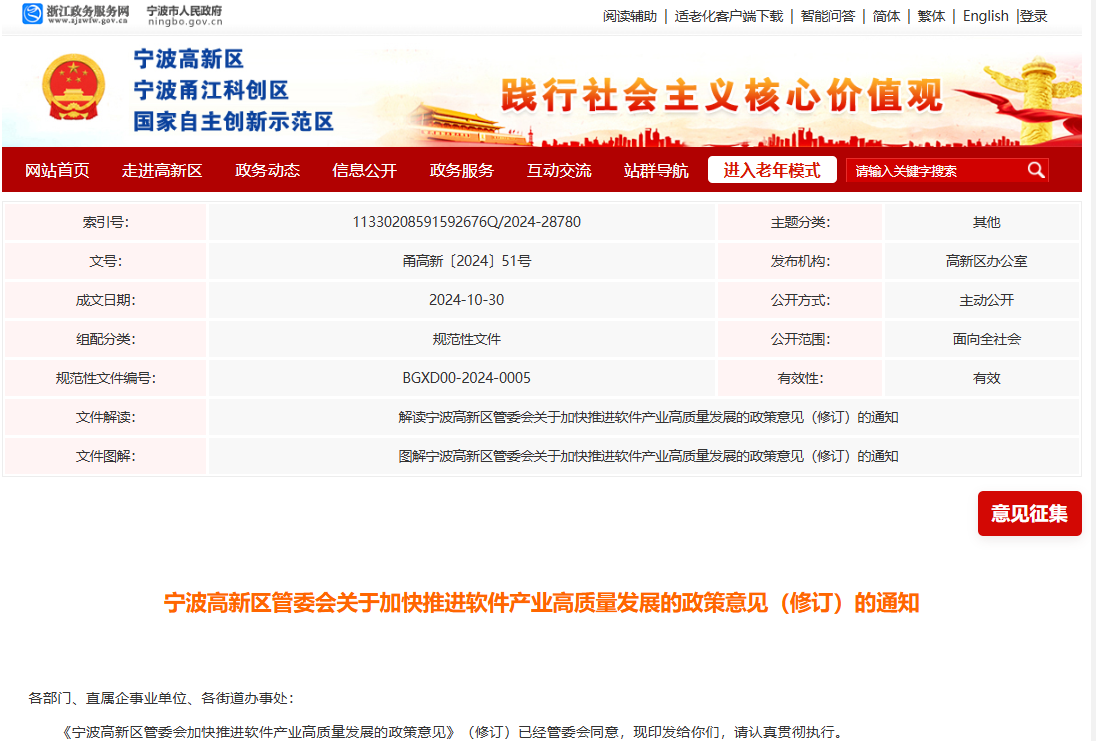1096x741 pixels.
Task: Open the 信息公开 navigation menu
Action: 363,170
